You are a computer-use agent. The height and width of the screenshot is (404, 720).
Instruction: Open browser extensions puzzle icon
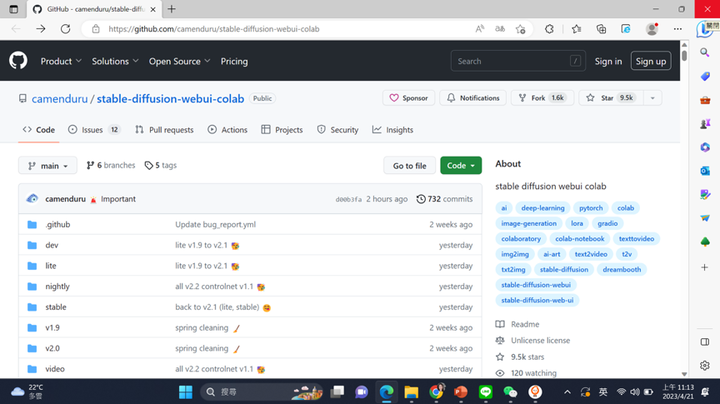(x=549, y=29)
